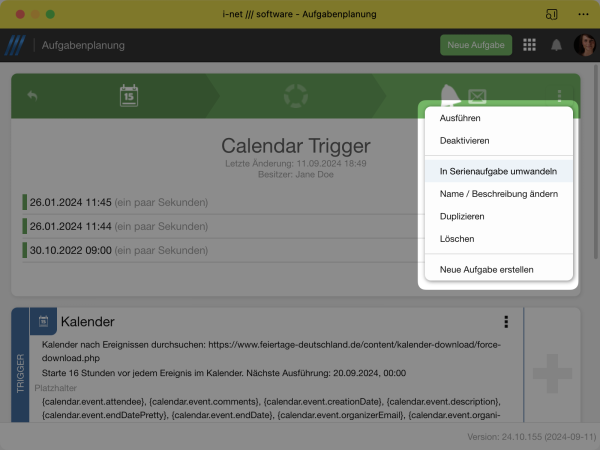This screenshot has width=600, height=450.
Task: Click the calendar trigger step icon
Action: (129, 96)
